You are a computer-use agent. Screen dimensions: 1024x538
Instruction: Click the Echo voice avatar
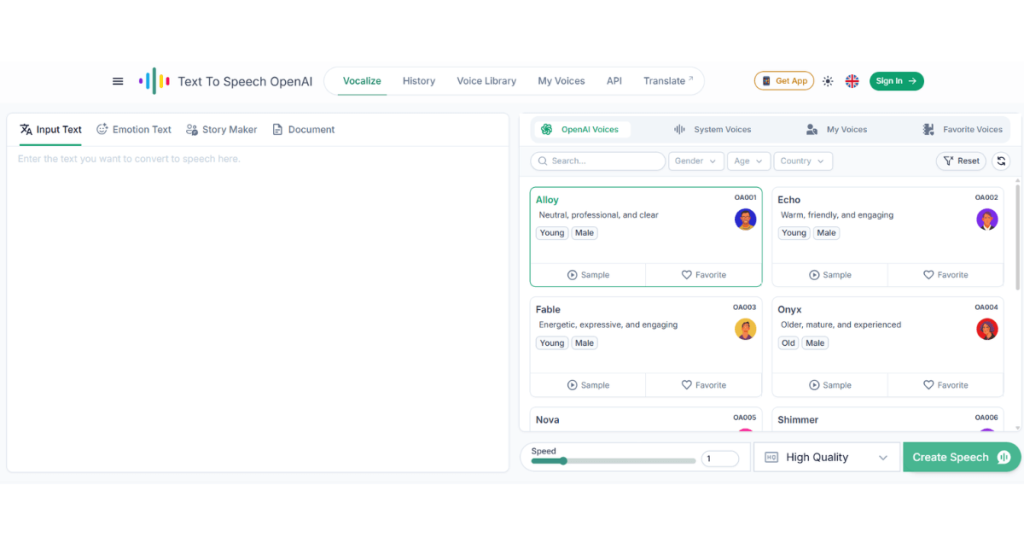(x=987, y=219)
